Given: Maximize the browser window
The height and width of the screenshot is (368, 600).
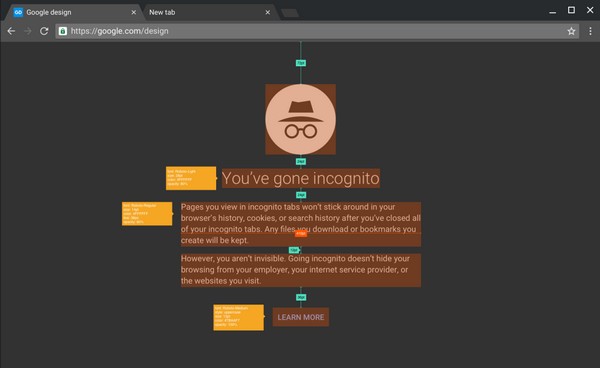Looking at the screenshot, I should pos(571,10).
